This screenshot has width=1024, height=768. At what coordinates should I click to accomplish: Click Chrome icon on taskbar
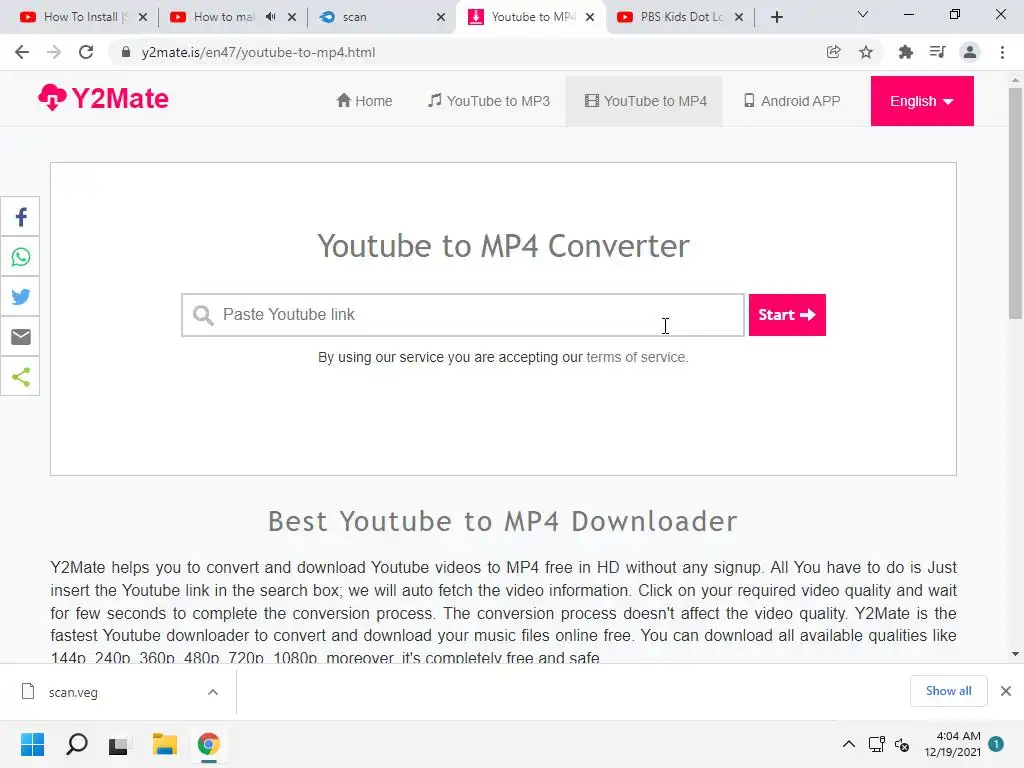click(x=208, y=744)
